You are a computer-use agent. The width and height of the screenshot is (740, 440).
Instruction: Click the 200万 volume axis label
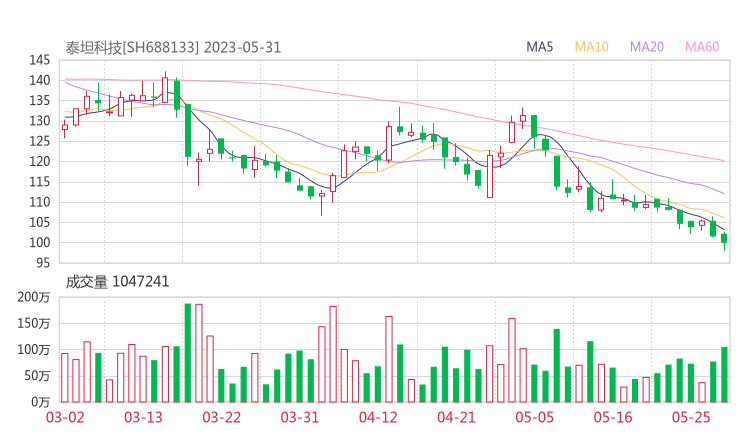point(34,297)
